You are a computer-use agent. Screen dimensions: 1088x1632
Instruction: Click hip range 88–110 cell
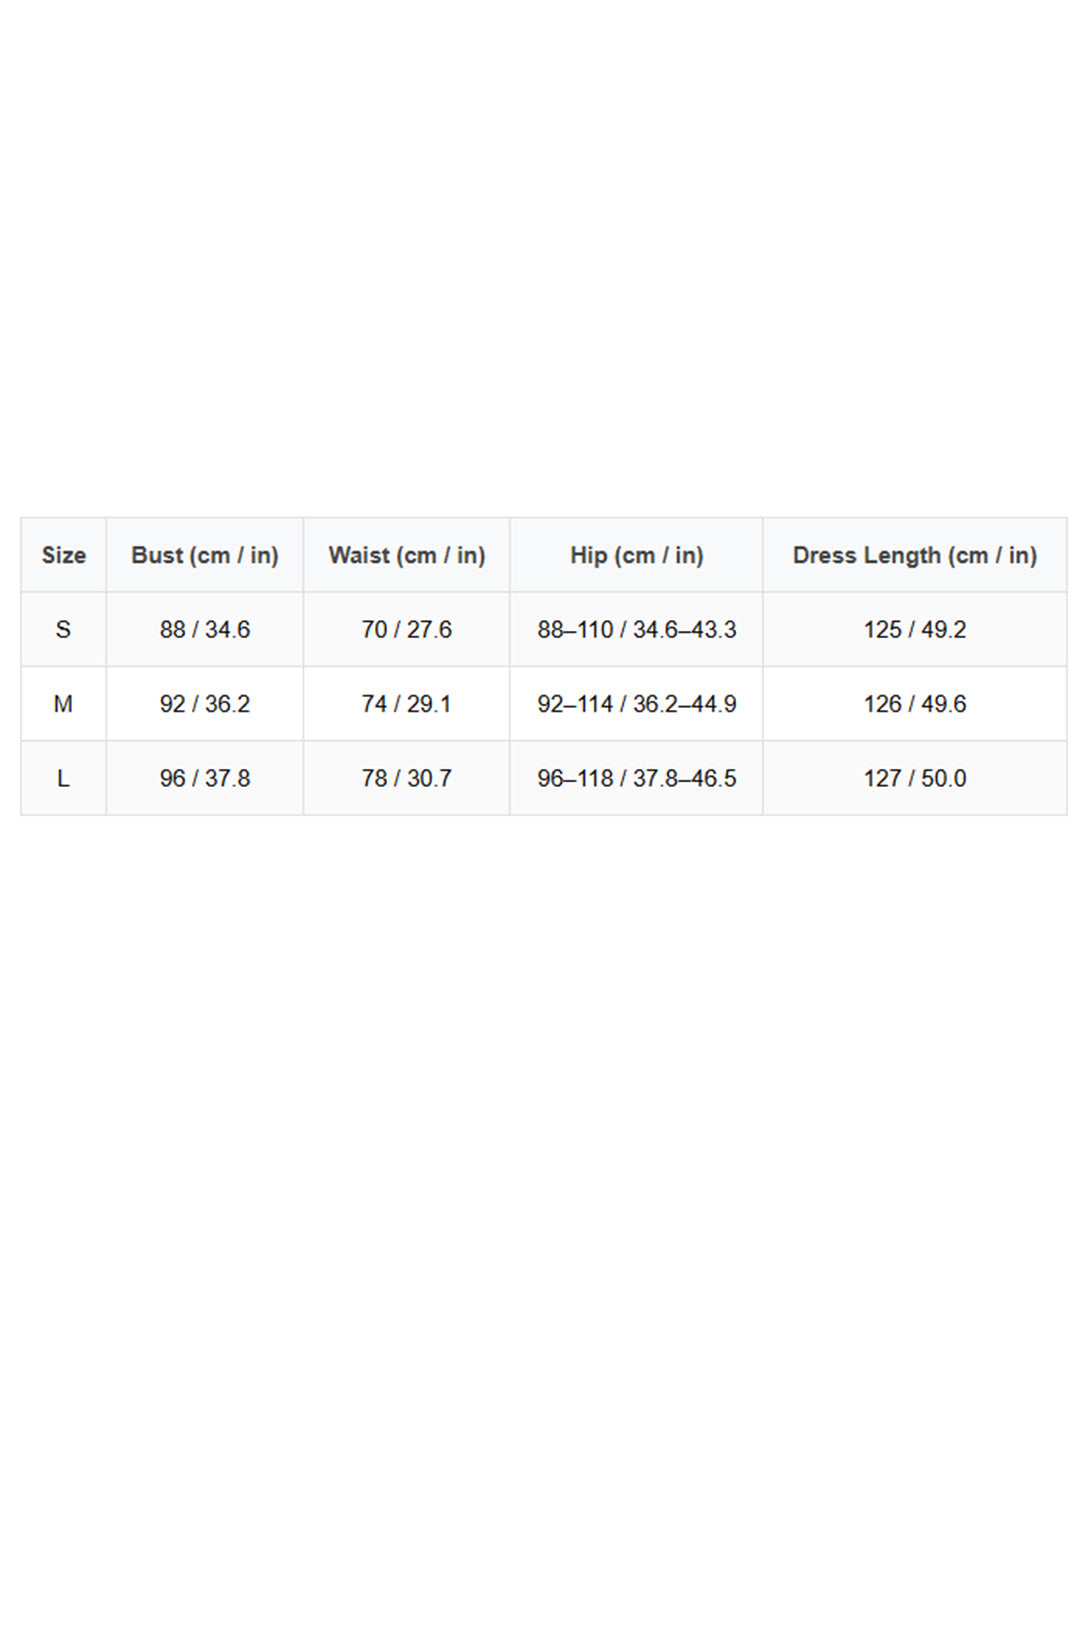(x=637, y=629)
